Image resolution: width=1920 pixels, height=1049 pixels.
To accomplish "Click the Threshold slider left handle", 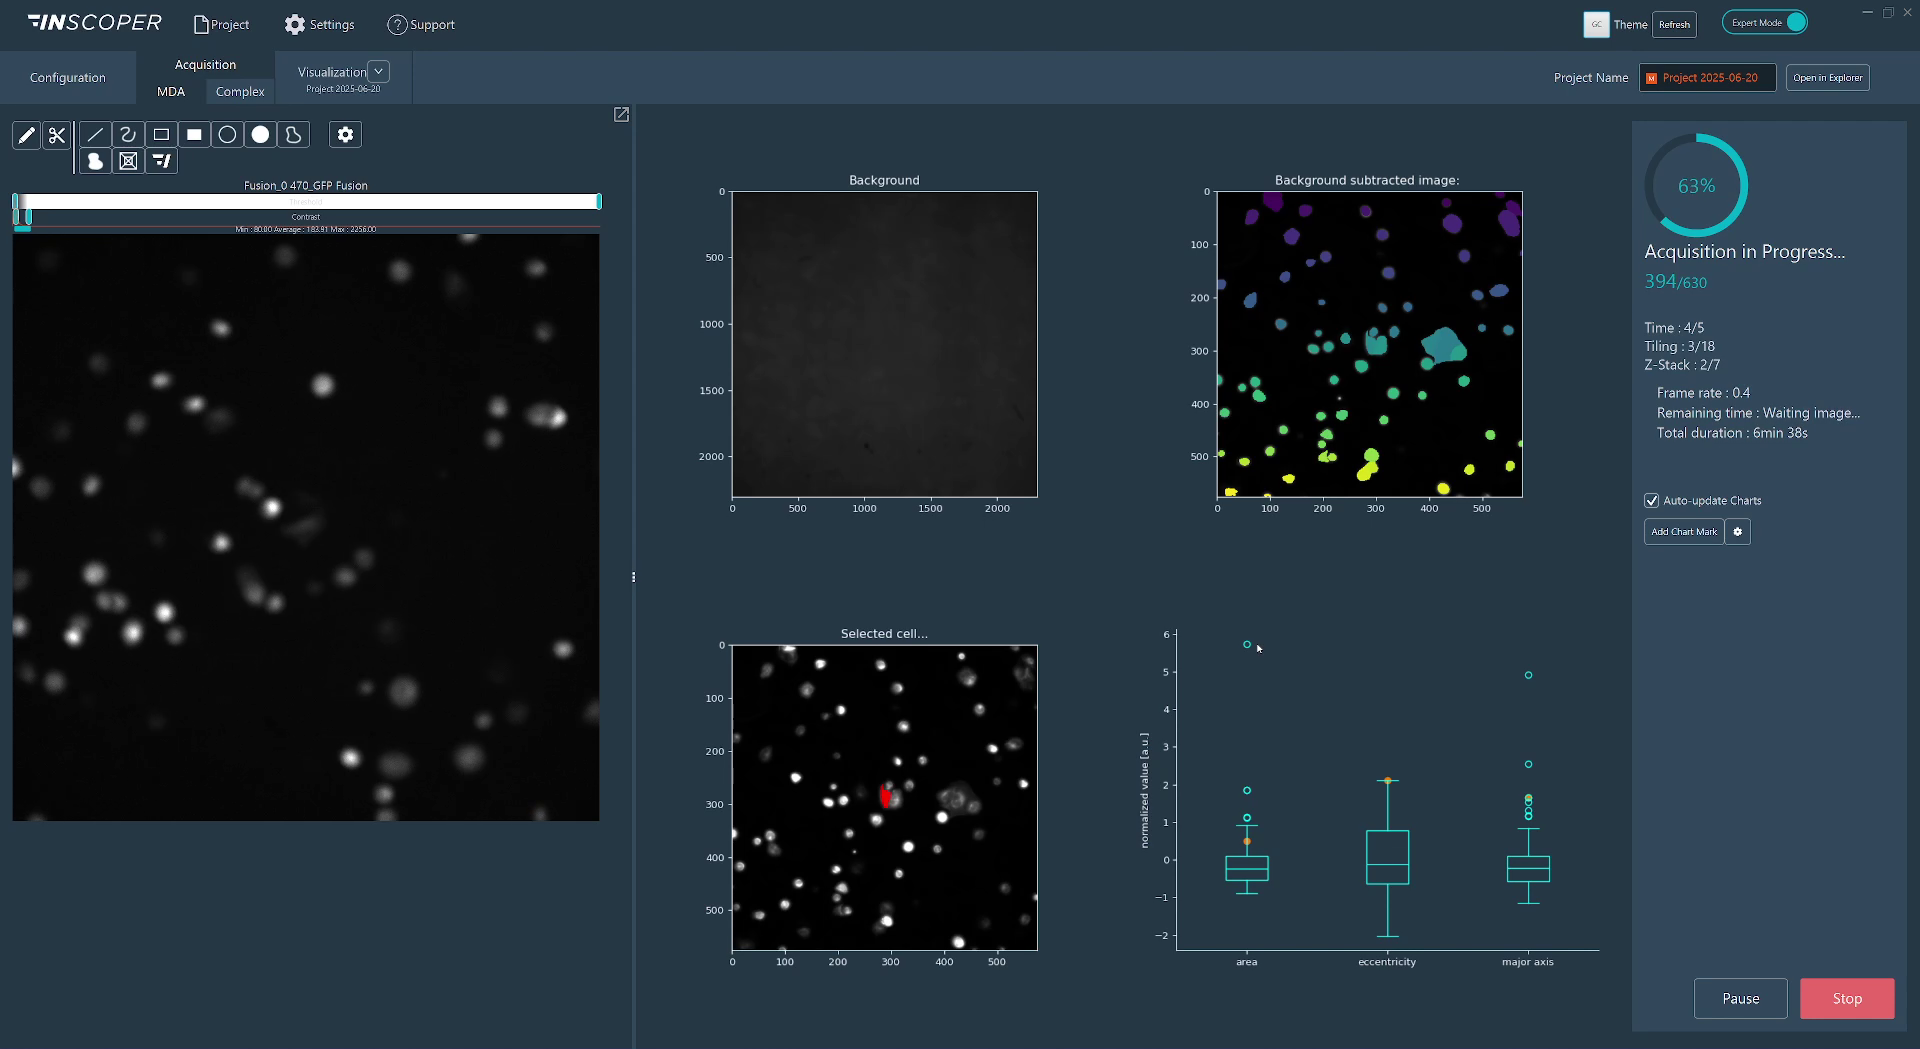I will point(16,202).
